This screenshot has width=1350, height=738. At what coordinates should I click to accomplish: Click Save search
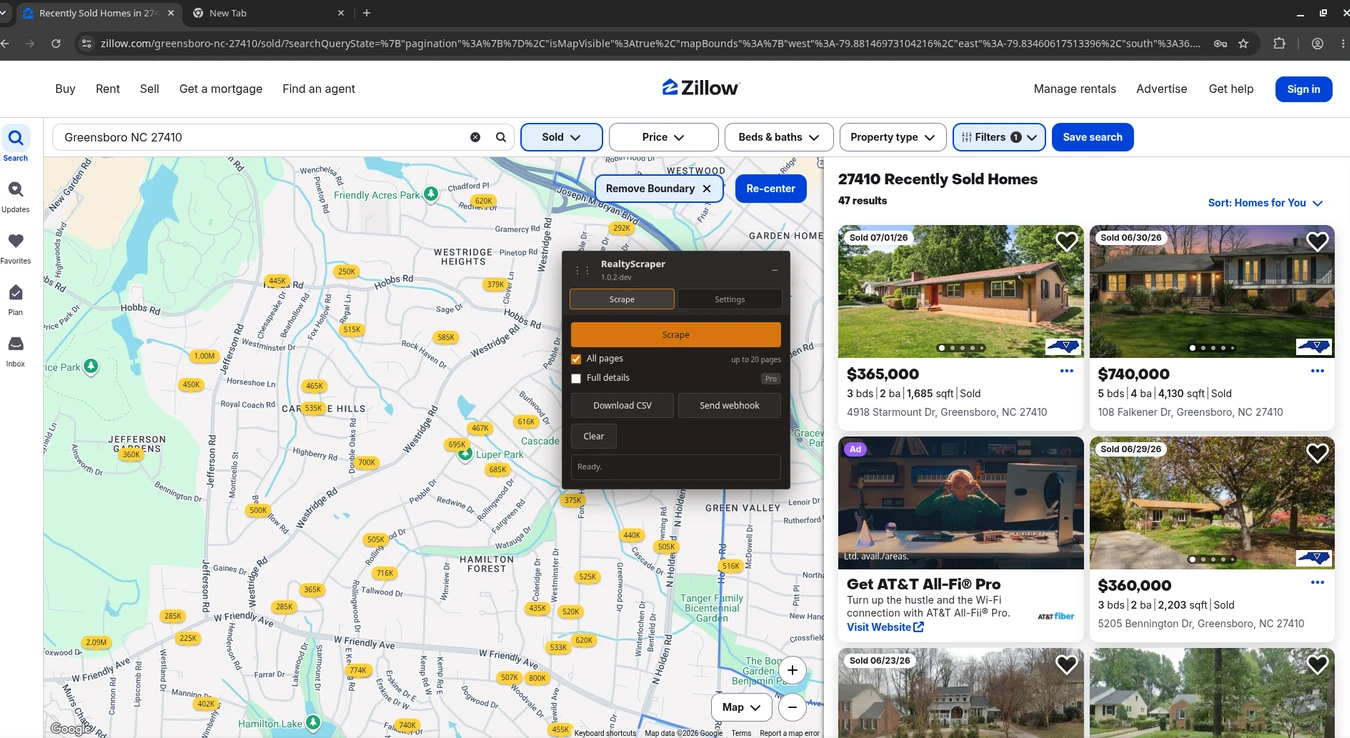(x=1092, y=137)
